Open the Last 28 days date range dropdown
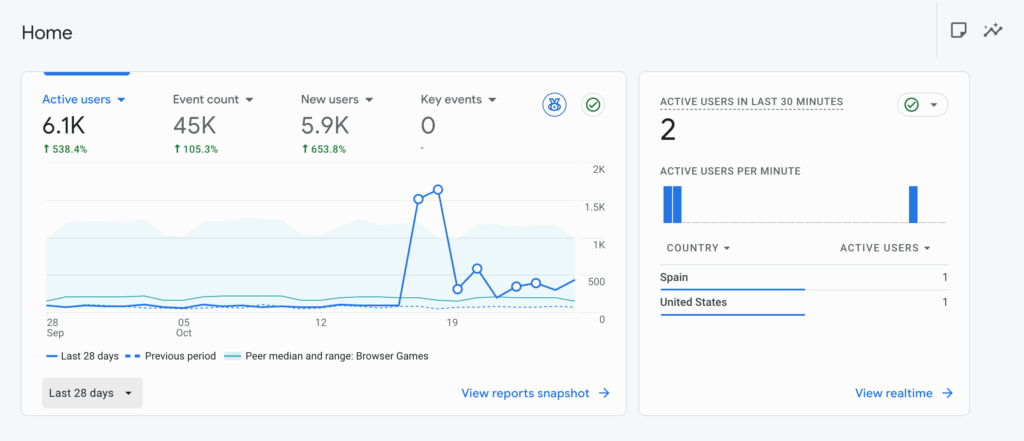1024x441 pixels. 92,393
